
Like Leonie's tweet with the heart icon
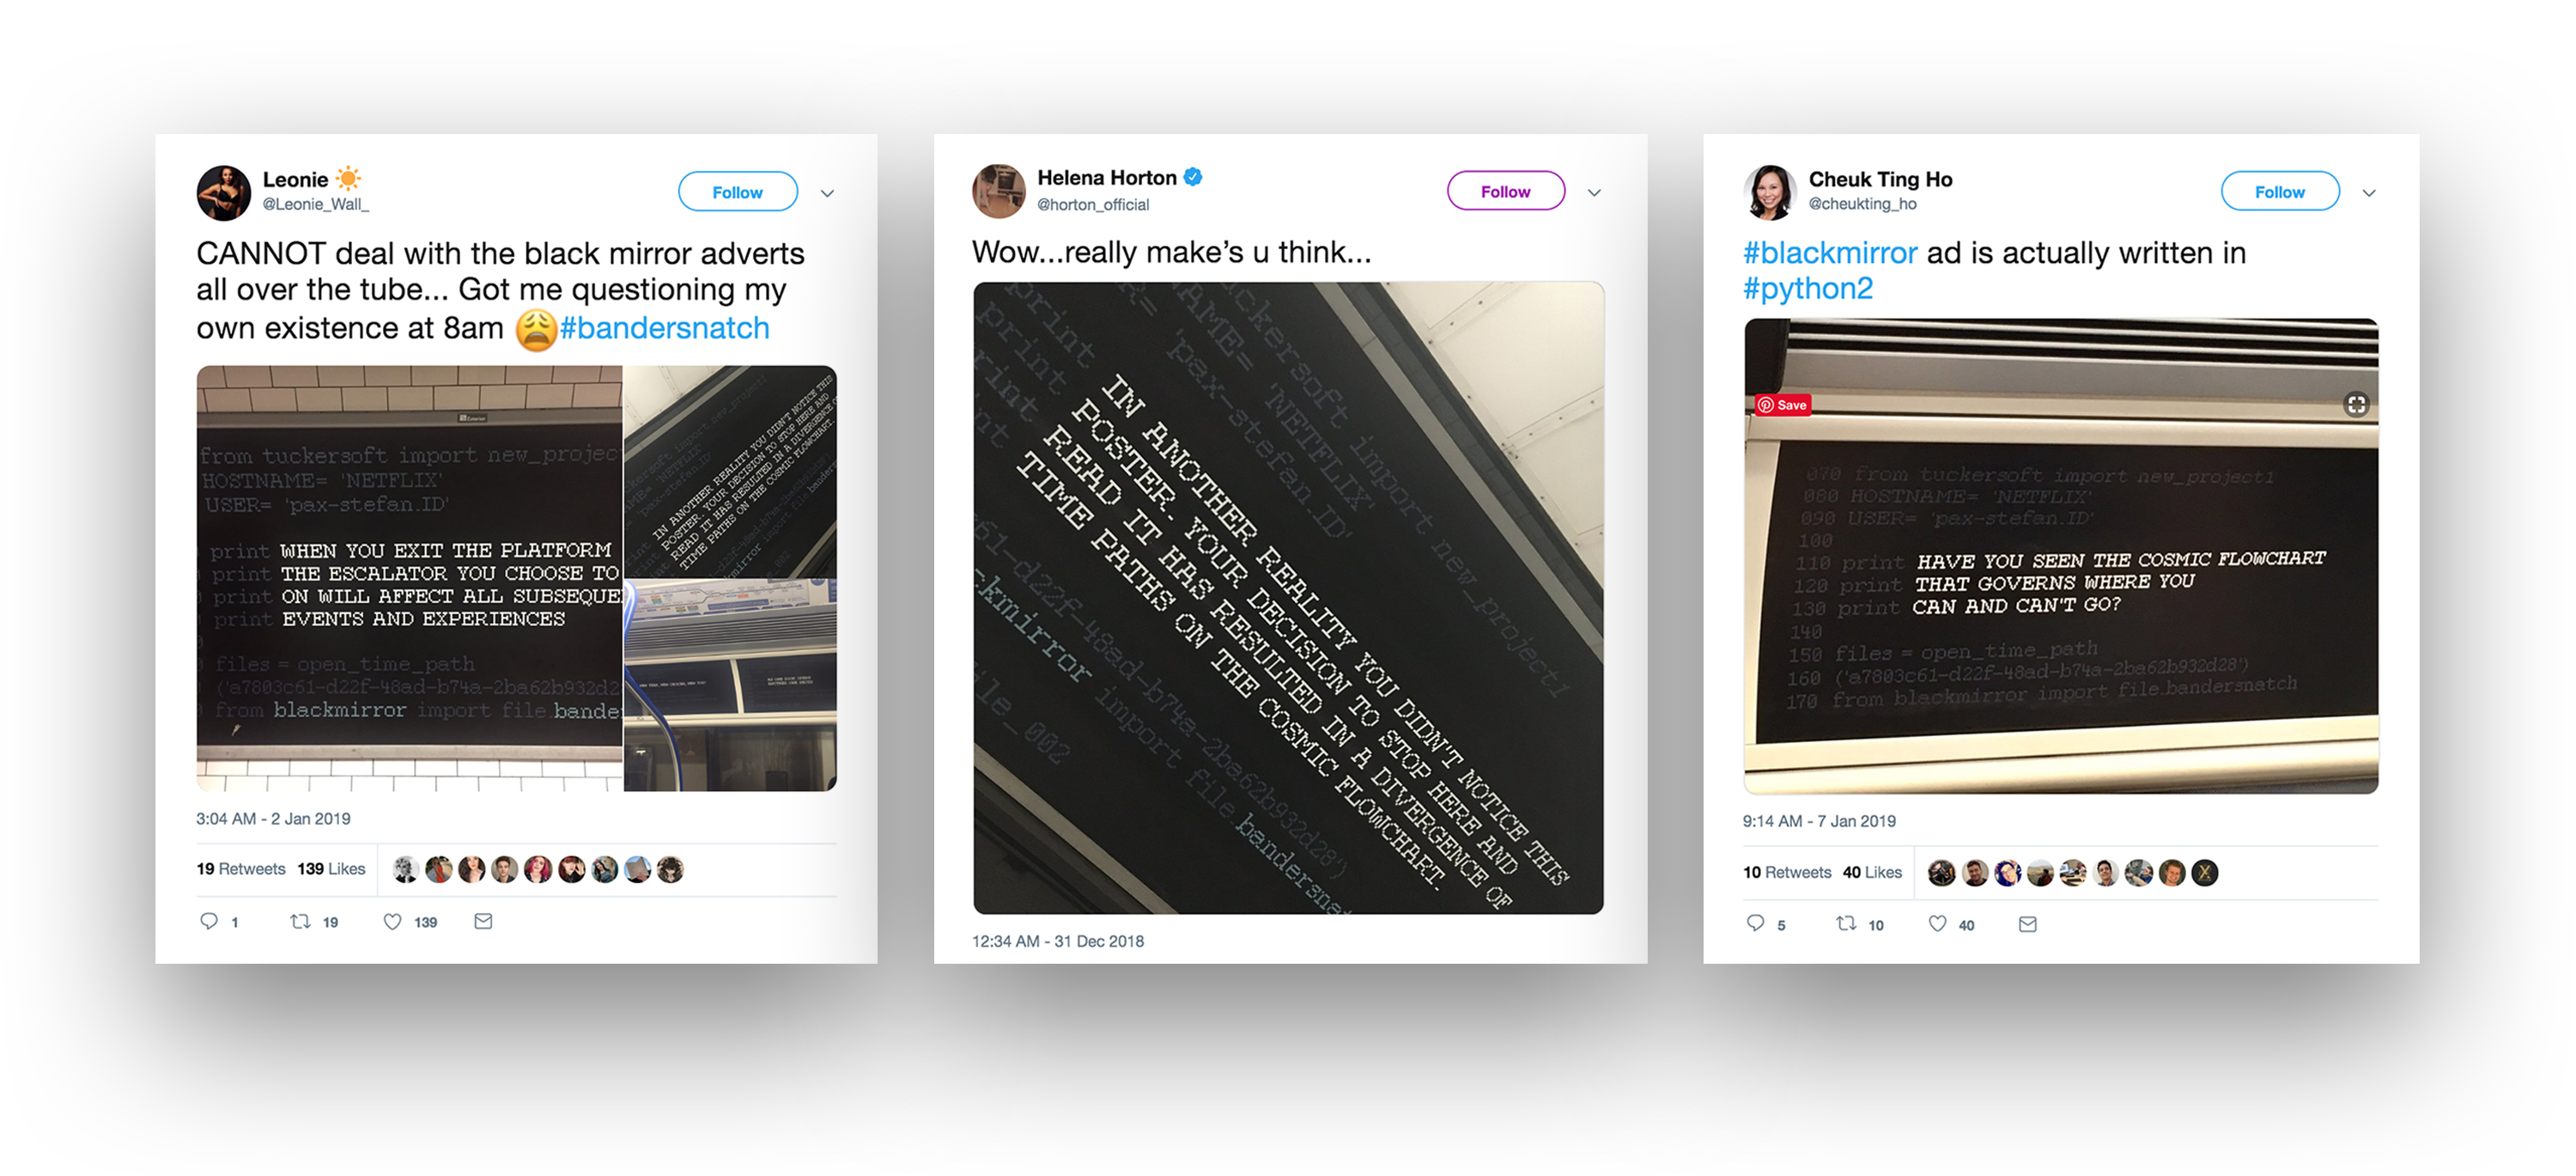coord(393,921)
